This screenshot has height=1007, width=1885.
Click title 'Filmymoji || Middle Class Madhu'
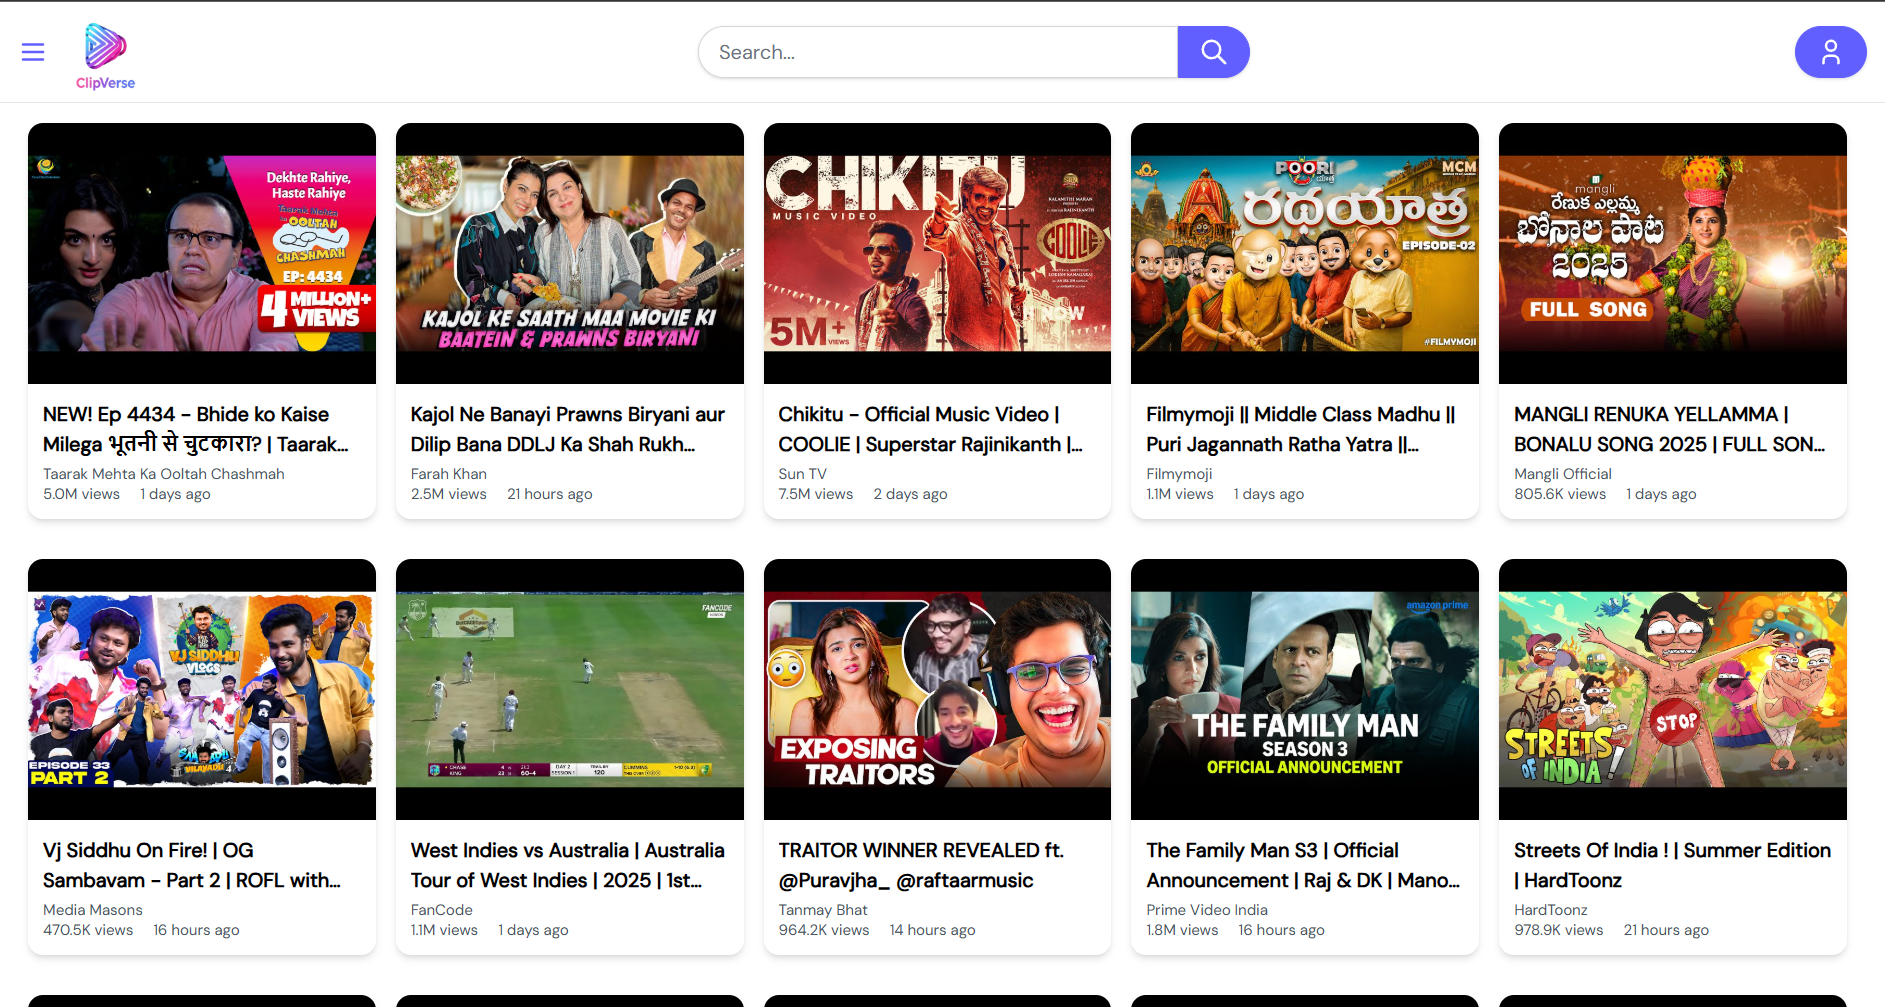point(1301,429)
